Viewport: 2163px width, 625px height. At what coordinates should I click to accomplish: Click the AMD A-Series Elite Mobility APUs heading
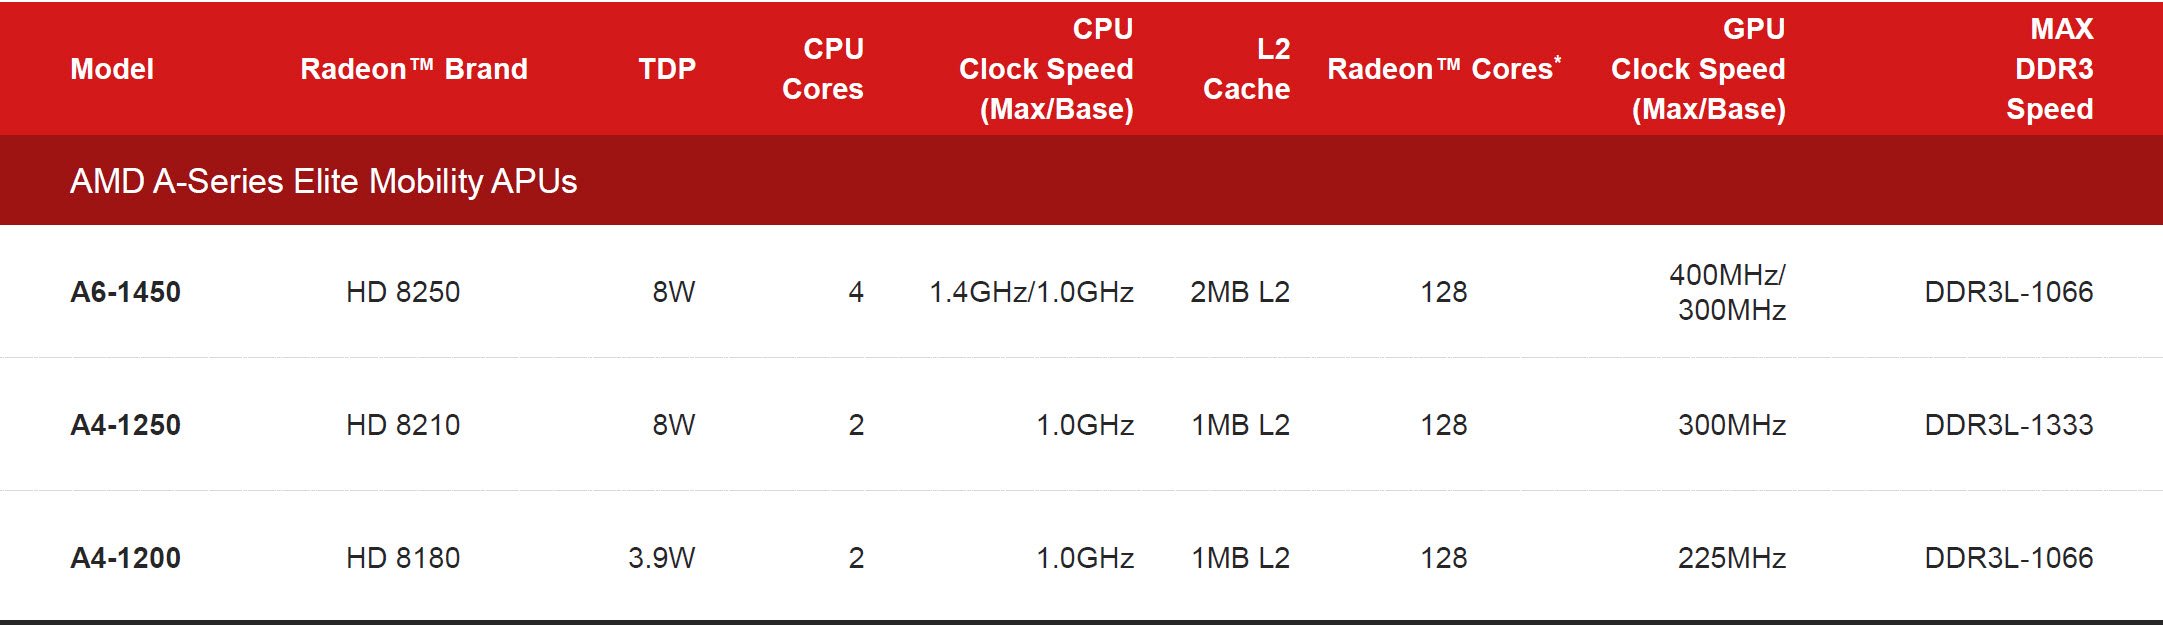[x=323, y=181]
